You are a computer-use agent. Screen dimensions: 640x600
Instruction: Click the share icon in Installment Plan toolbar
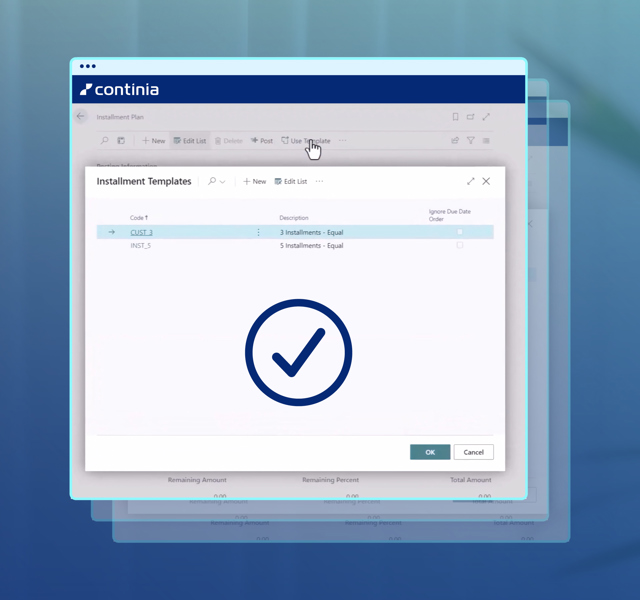tap(455, 141)
